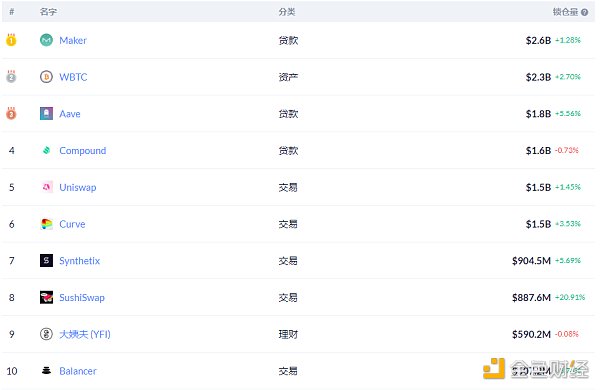Sort by the 名字 column header

point(48,12)
